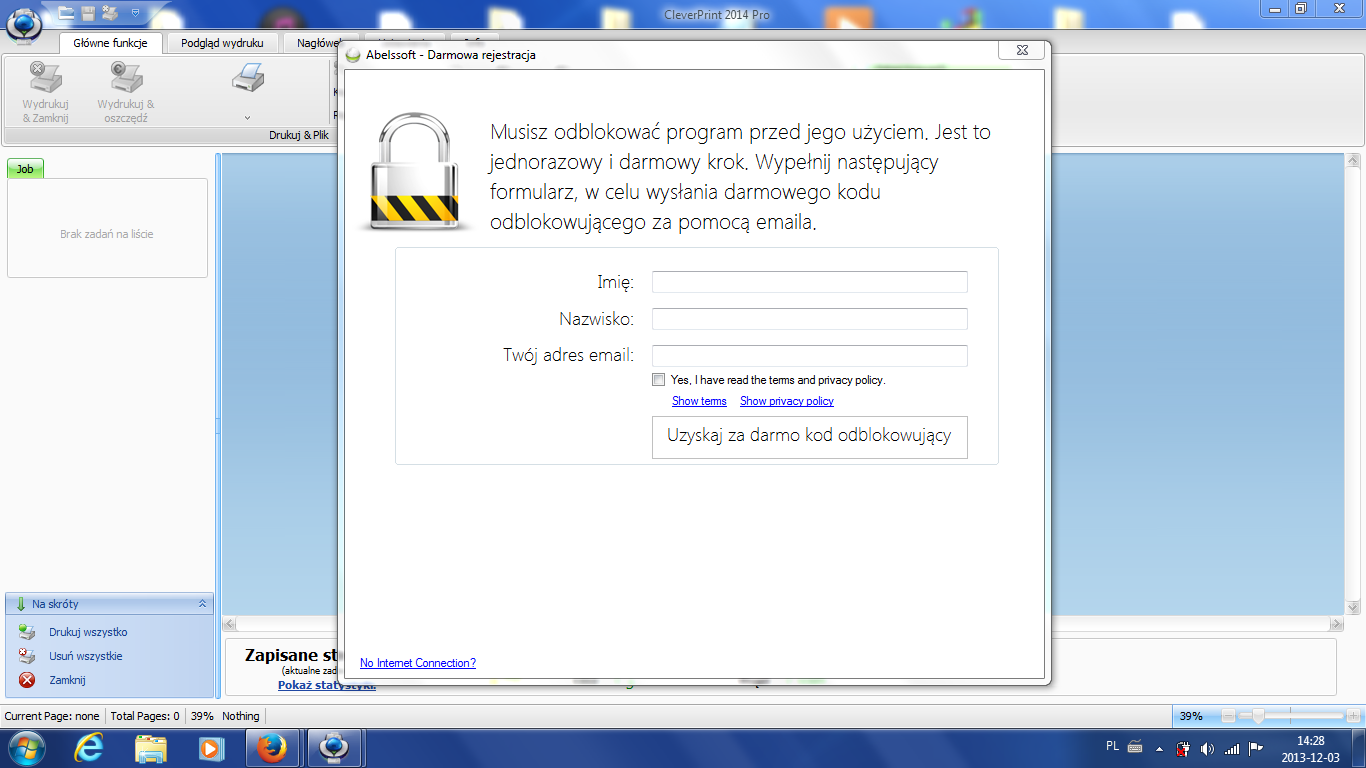Click the preview vertical scrollbar down arrow

[x=1354, y=607]
